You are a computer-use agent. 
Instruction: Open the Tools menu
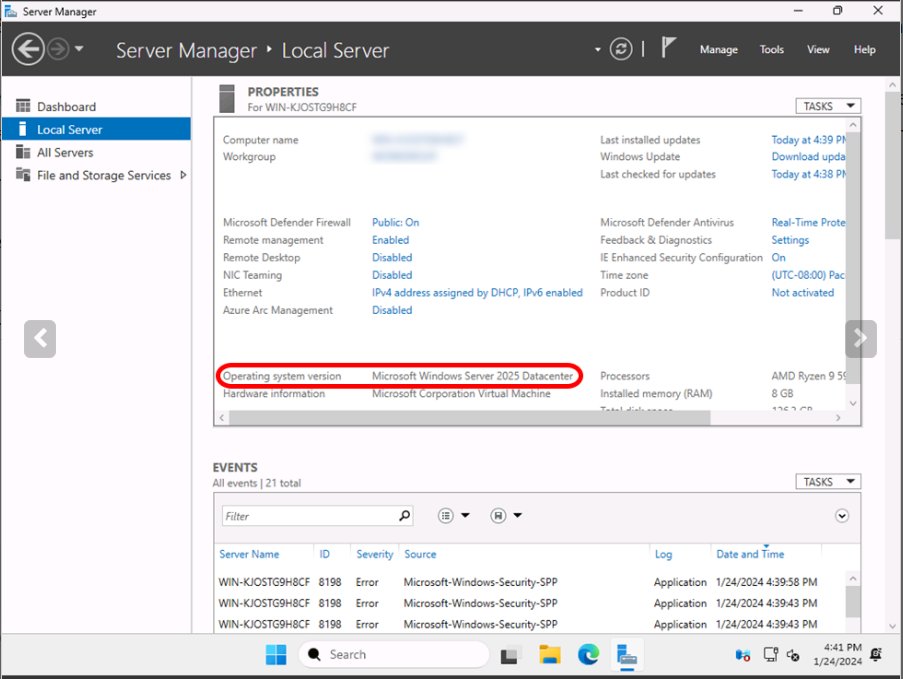(x=771, y=50)
